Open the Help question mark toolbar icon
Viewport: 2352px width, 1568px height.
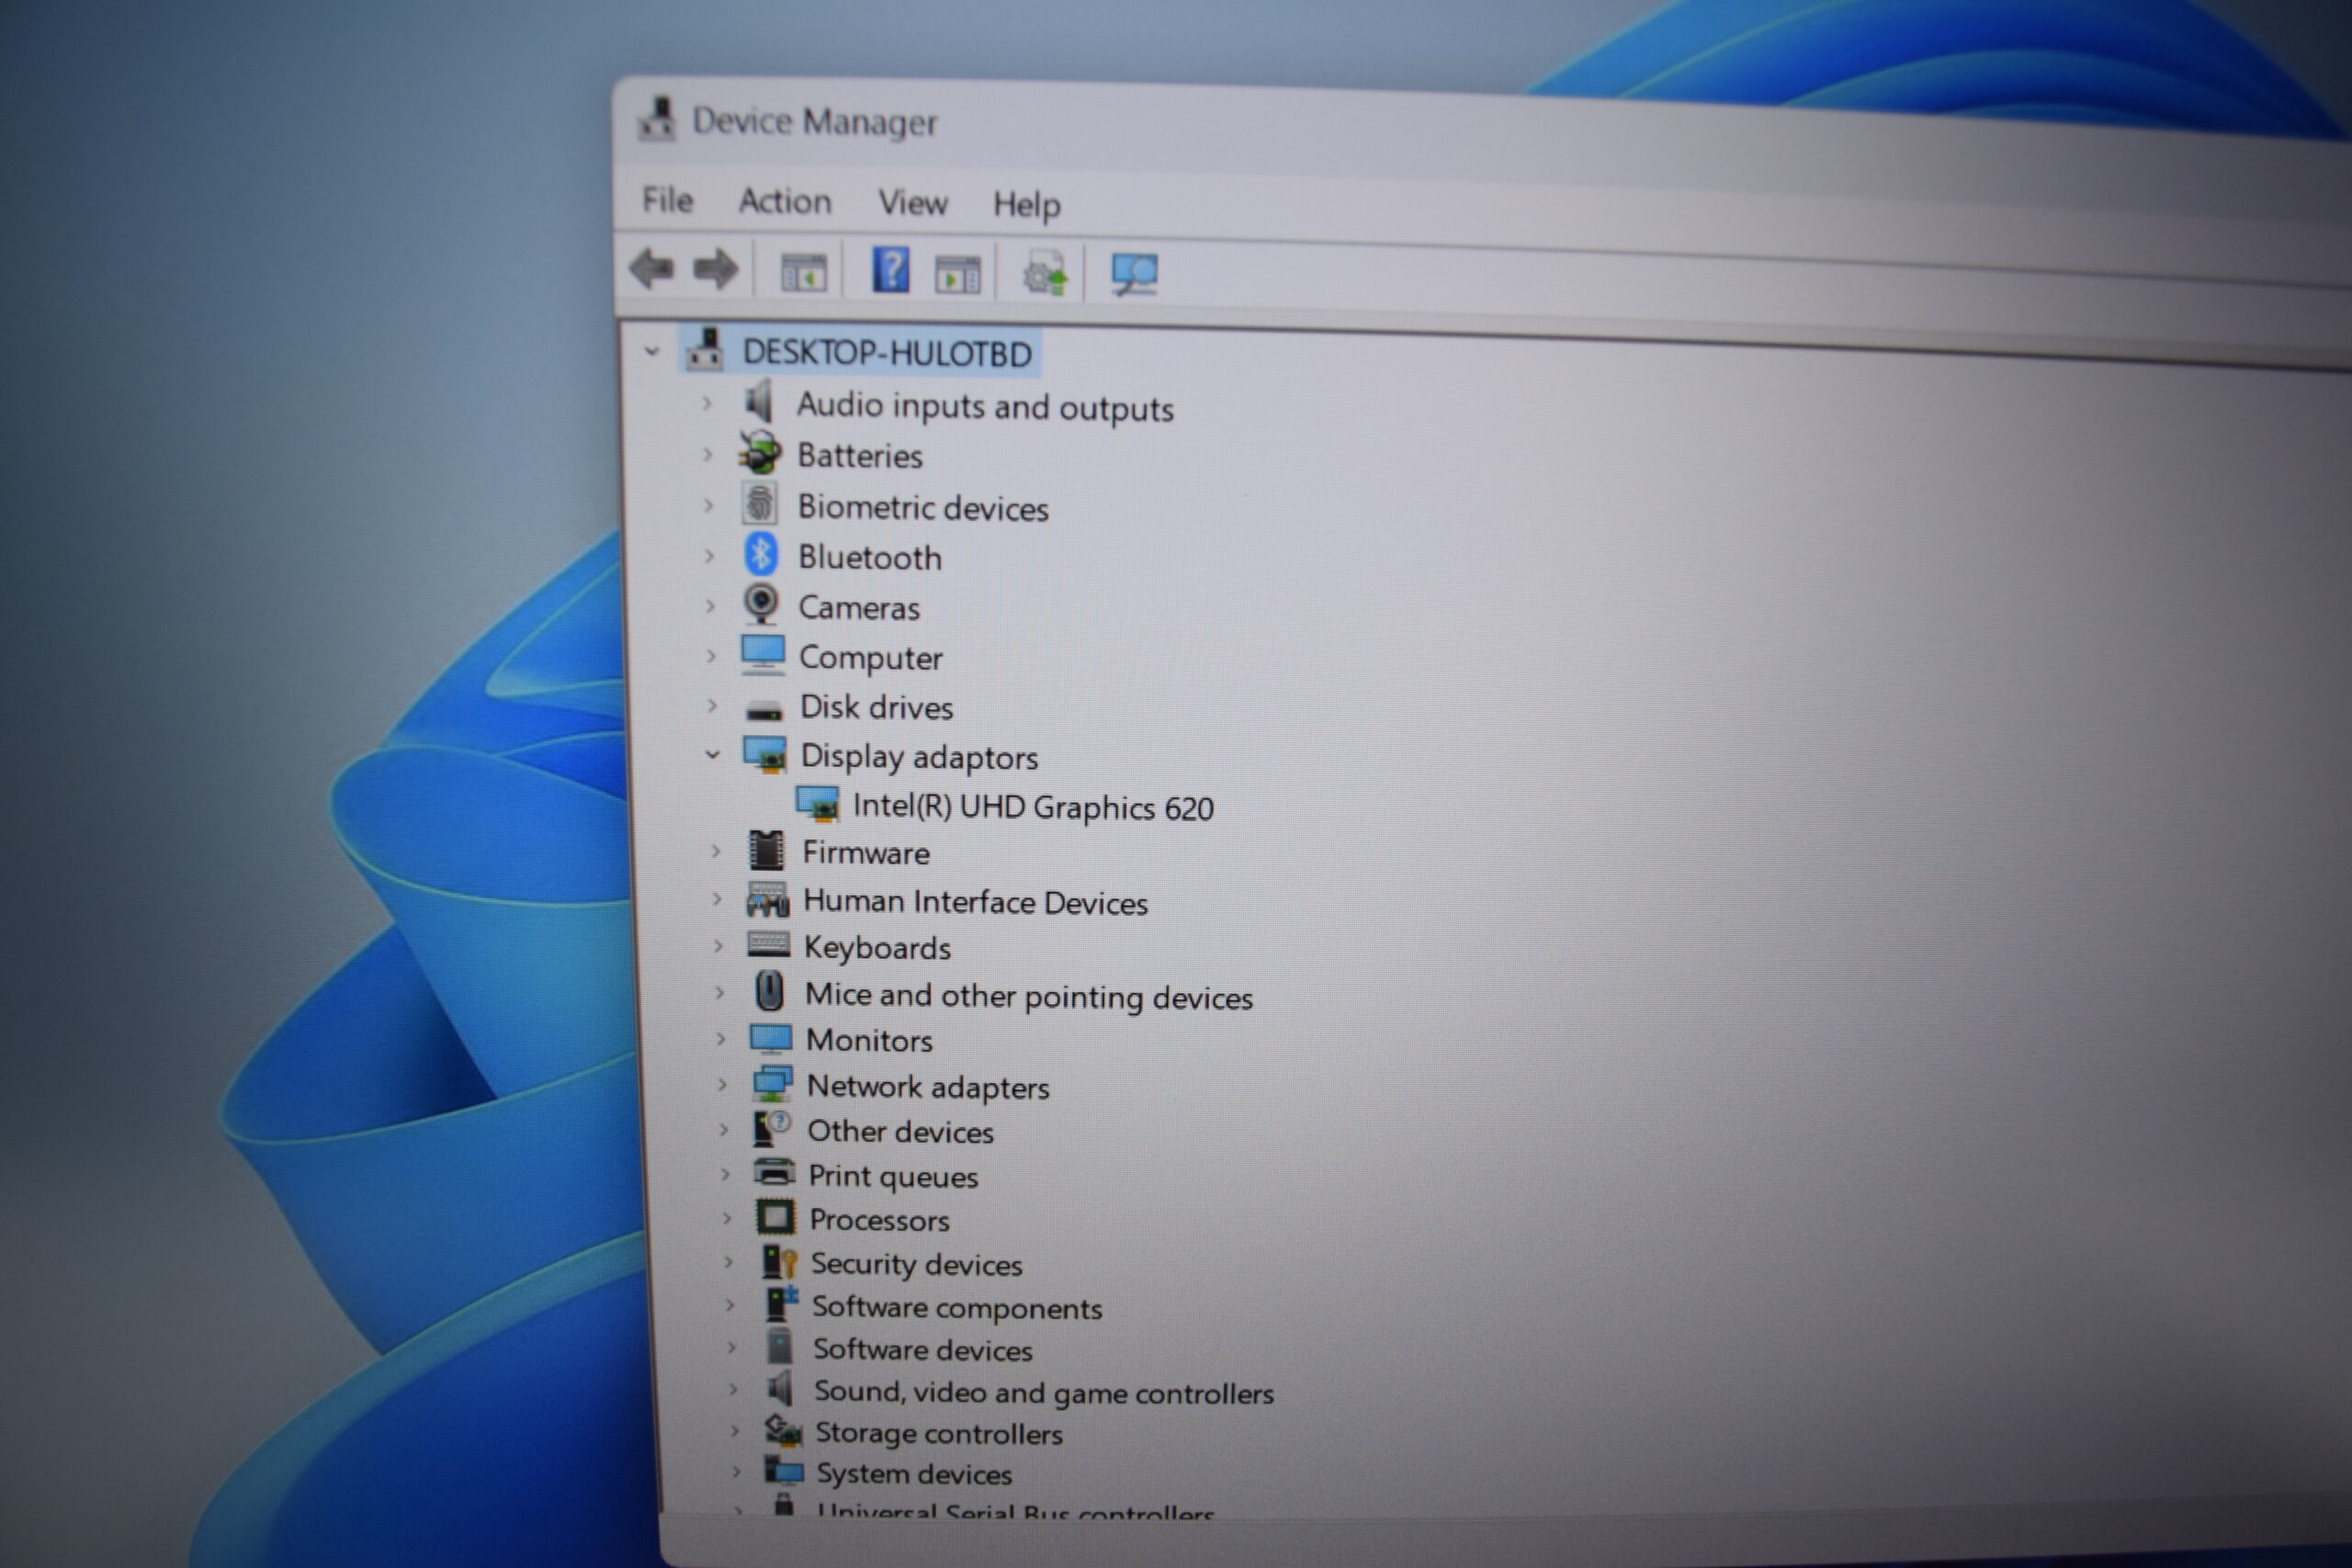point(890,270)
